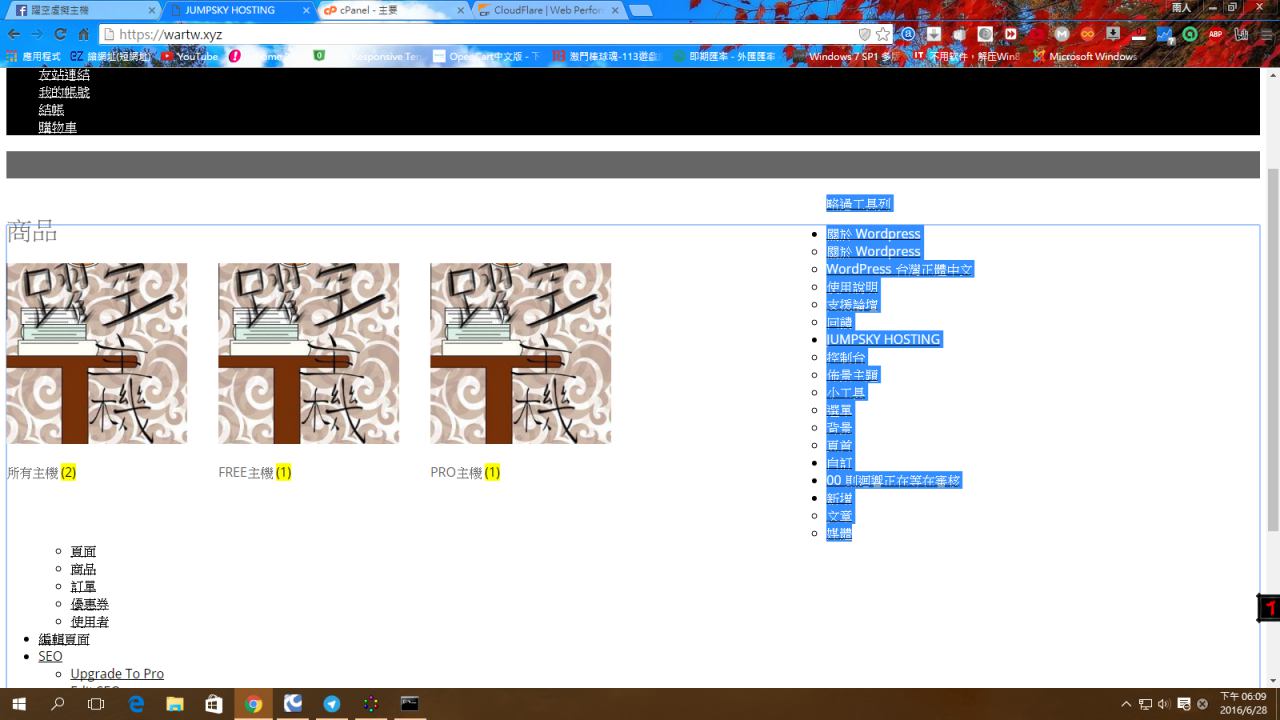Reload the page with the refresh icon
Screen dimensions: 1280x720
(x=60, y=34)
